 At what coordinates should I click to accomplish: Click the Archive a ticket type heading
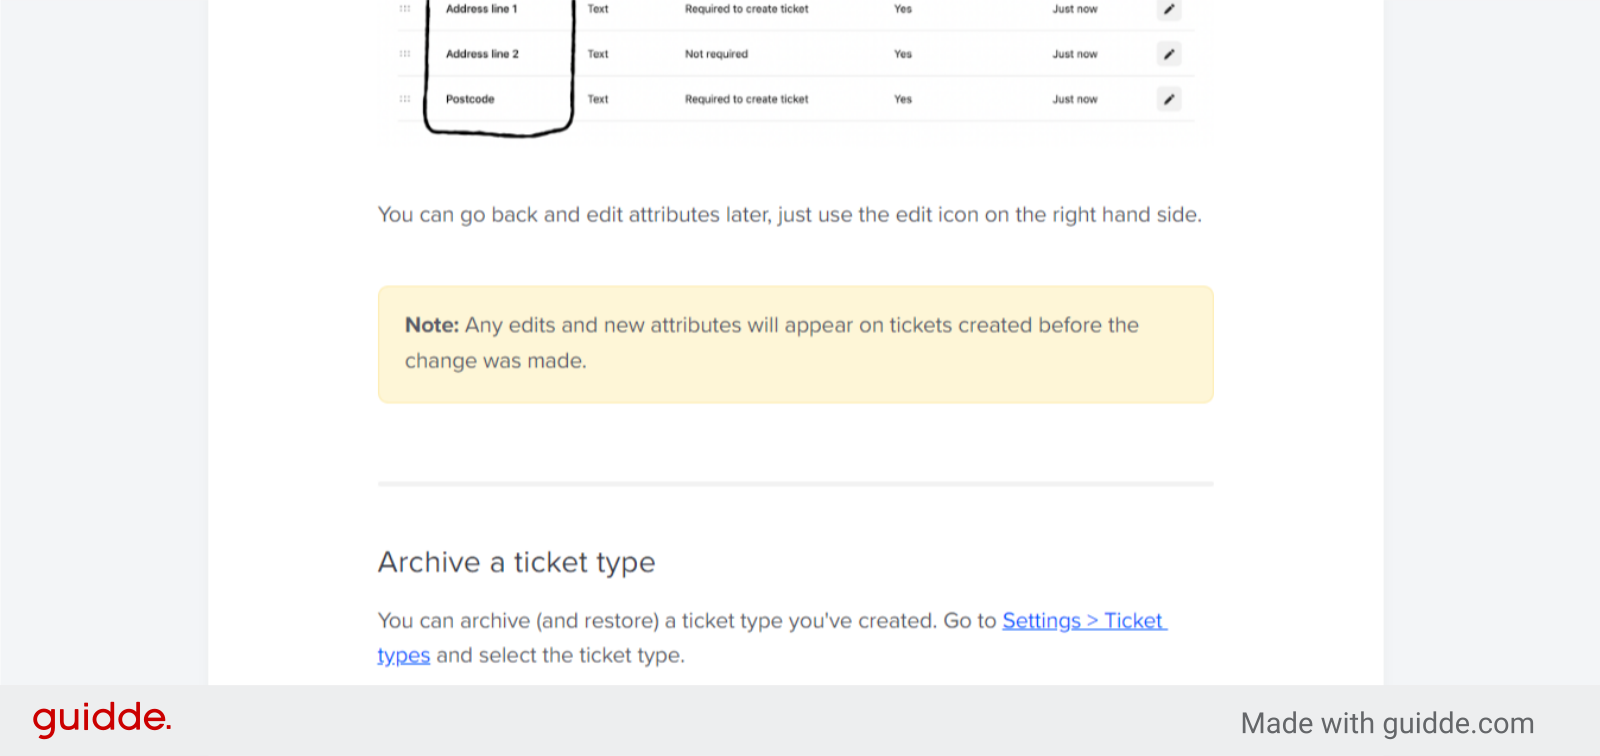(x=516, y=562)
